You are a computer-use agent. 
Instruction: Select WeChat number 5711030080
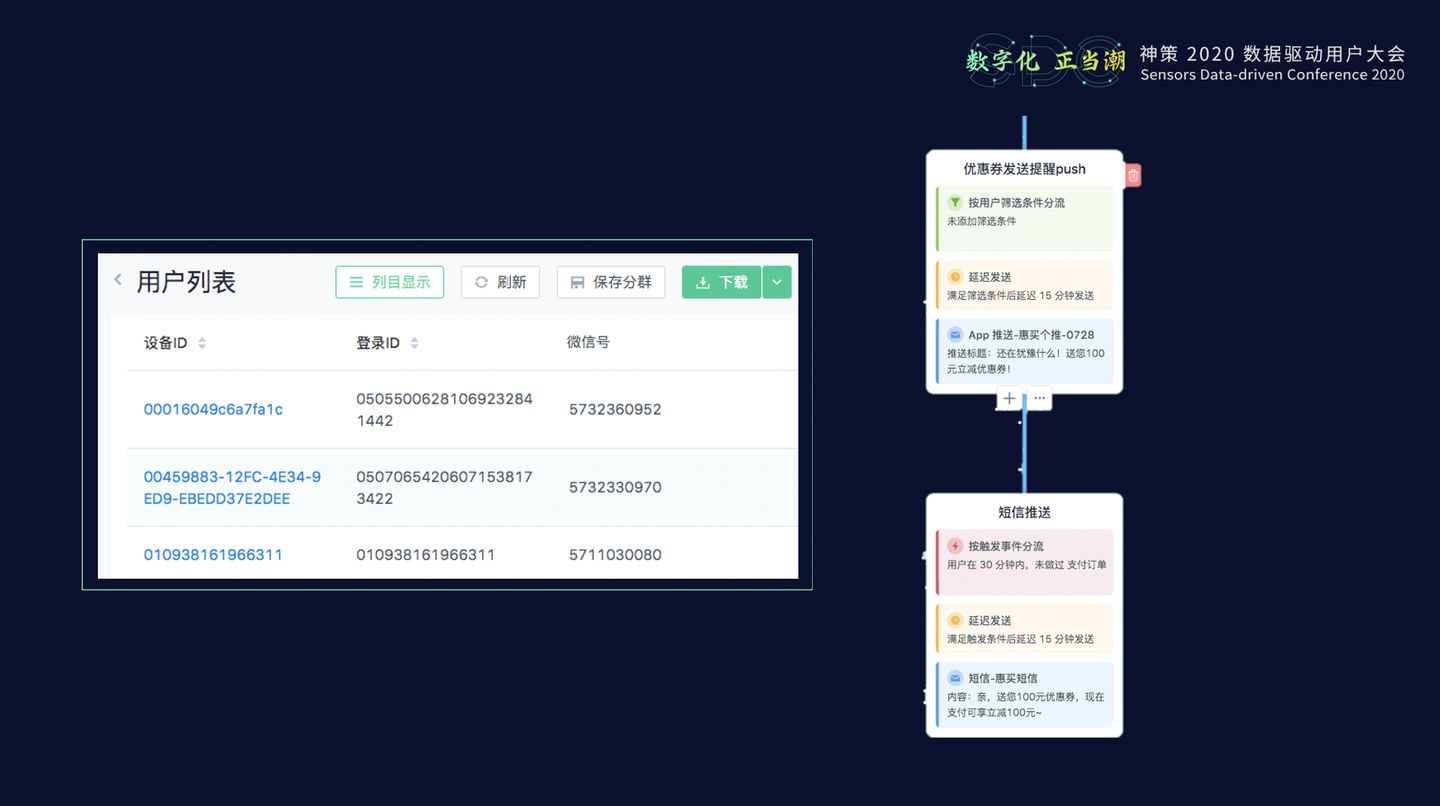tap(615, 555)
